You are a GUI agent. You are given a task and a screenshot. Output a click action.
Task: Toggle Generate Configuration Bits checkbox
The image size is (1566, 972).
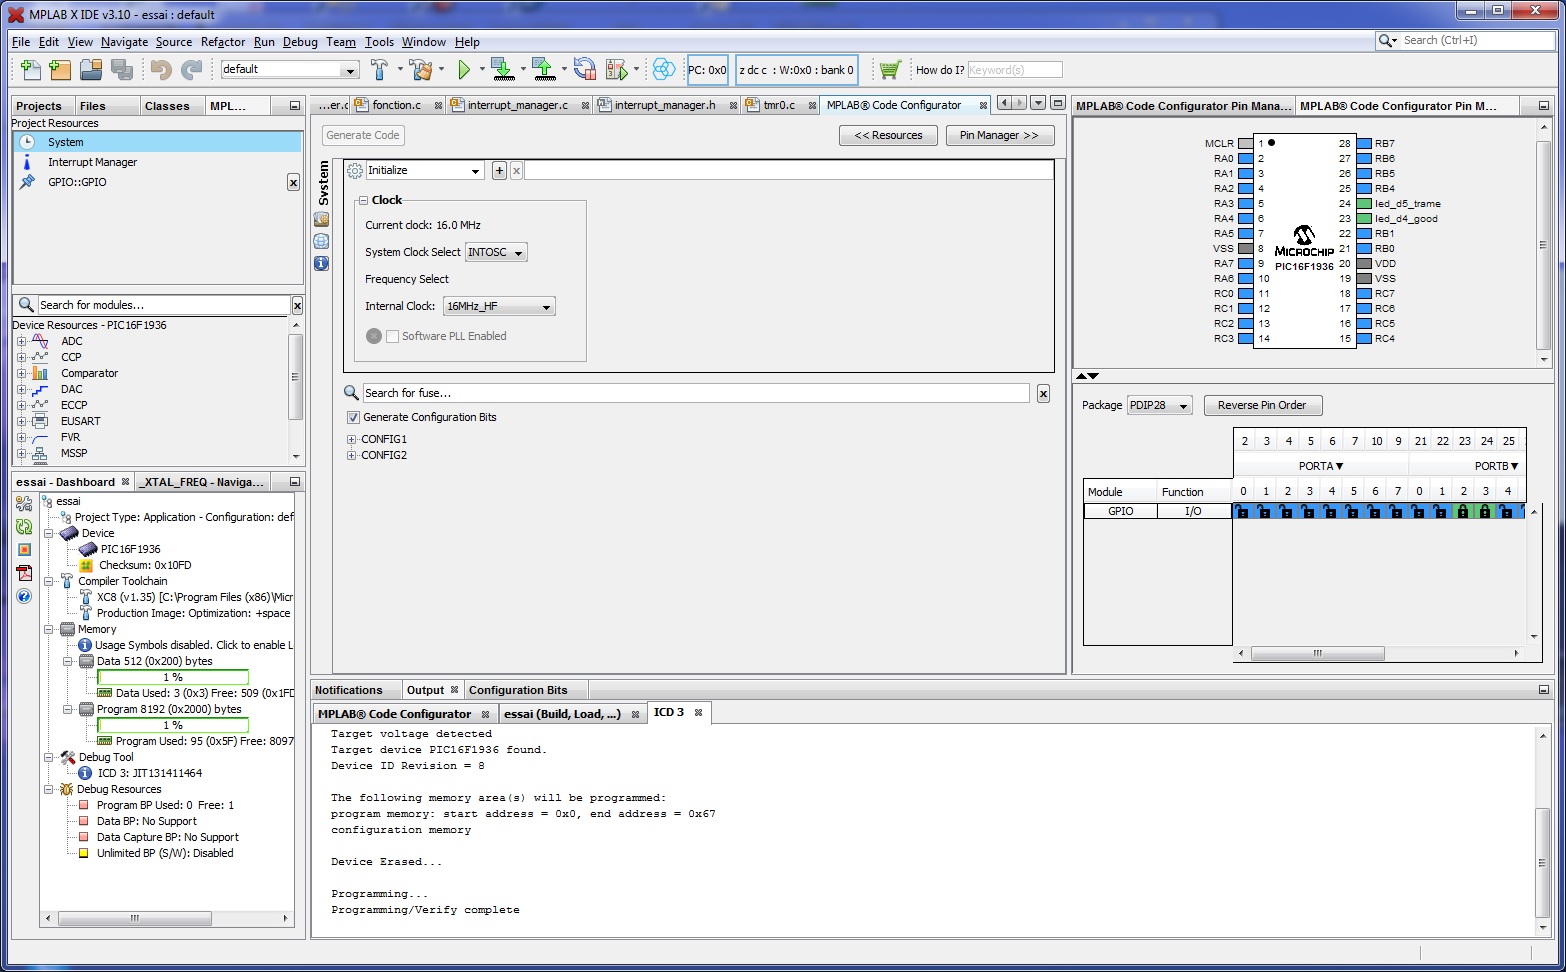(x=353, y=417)
